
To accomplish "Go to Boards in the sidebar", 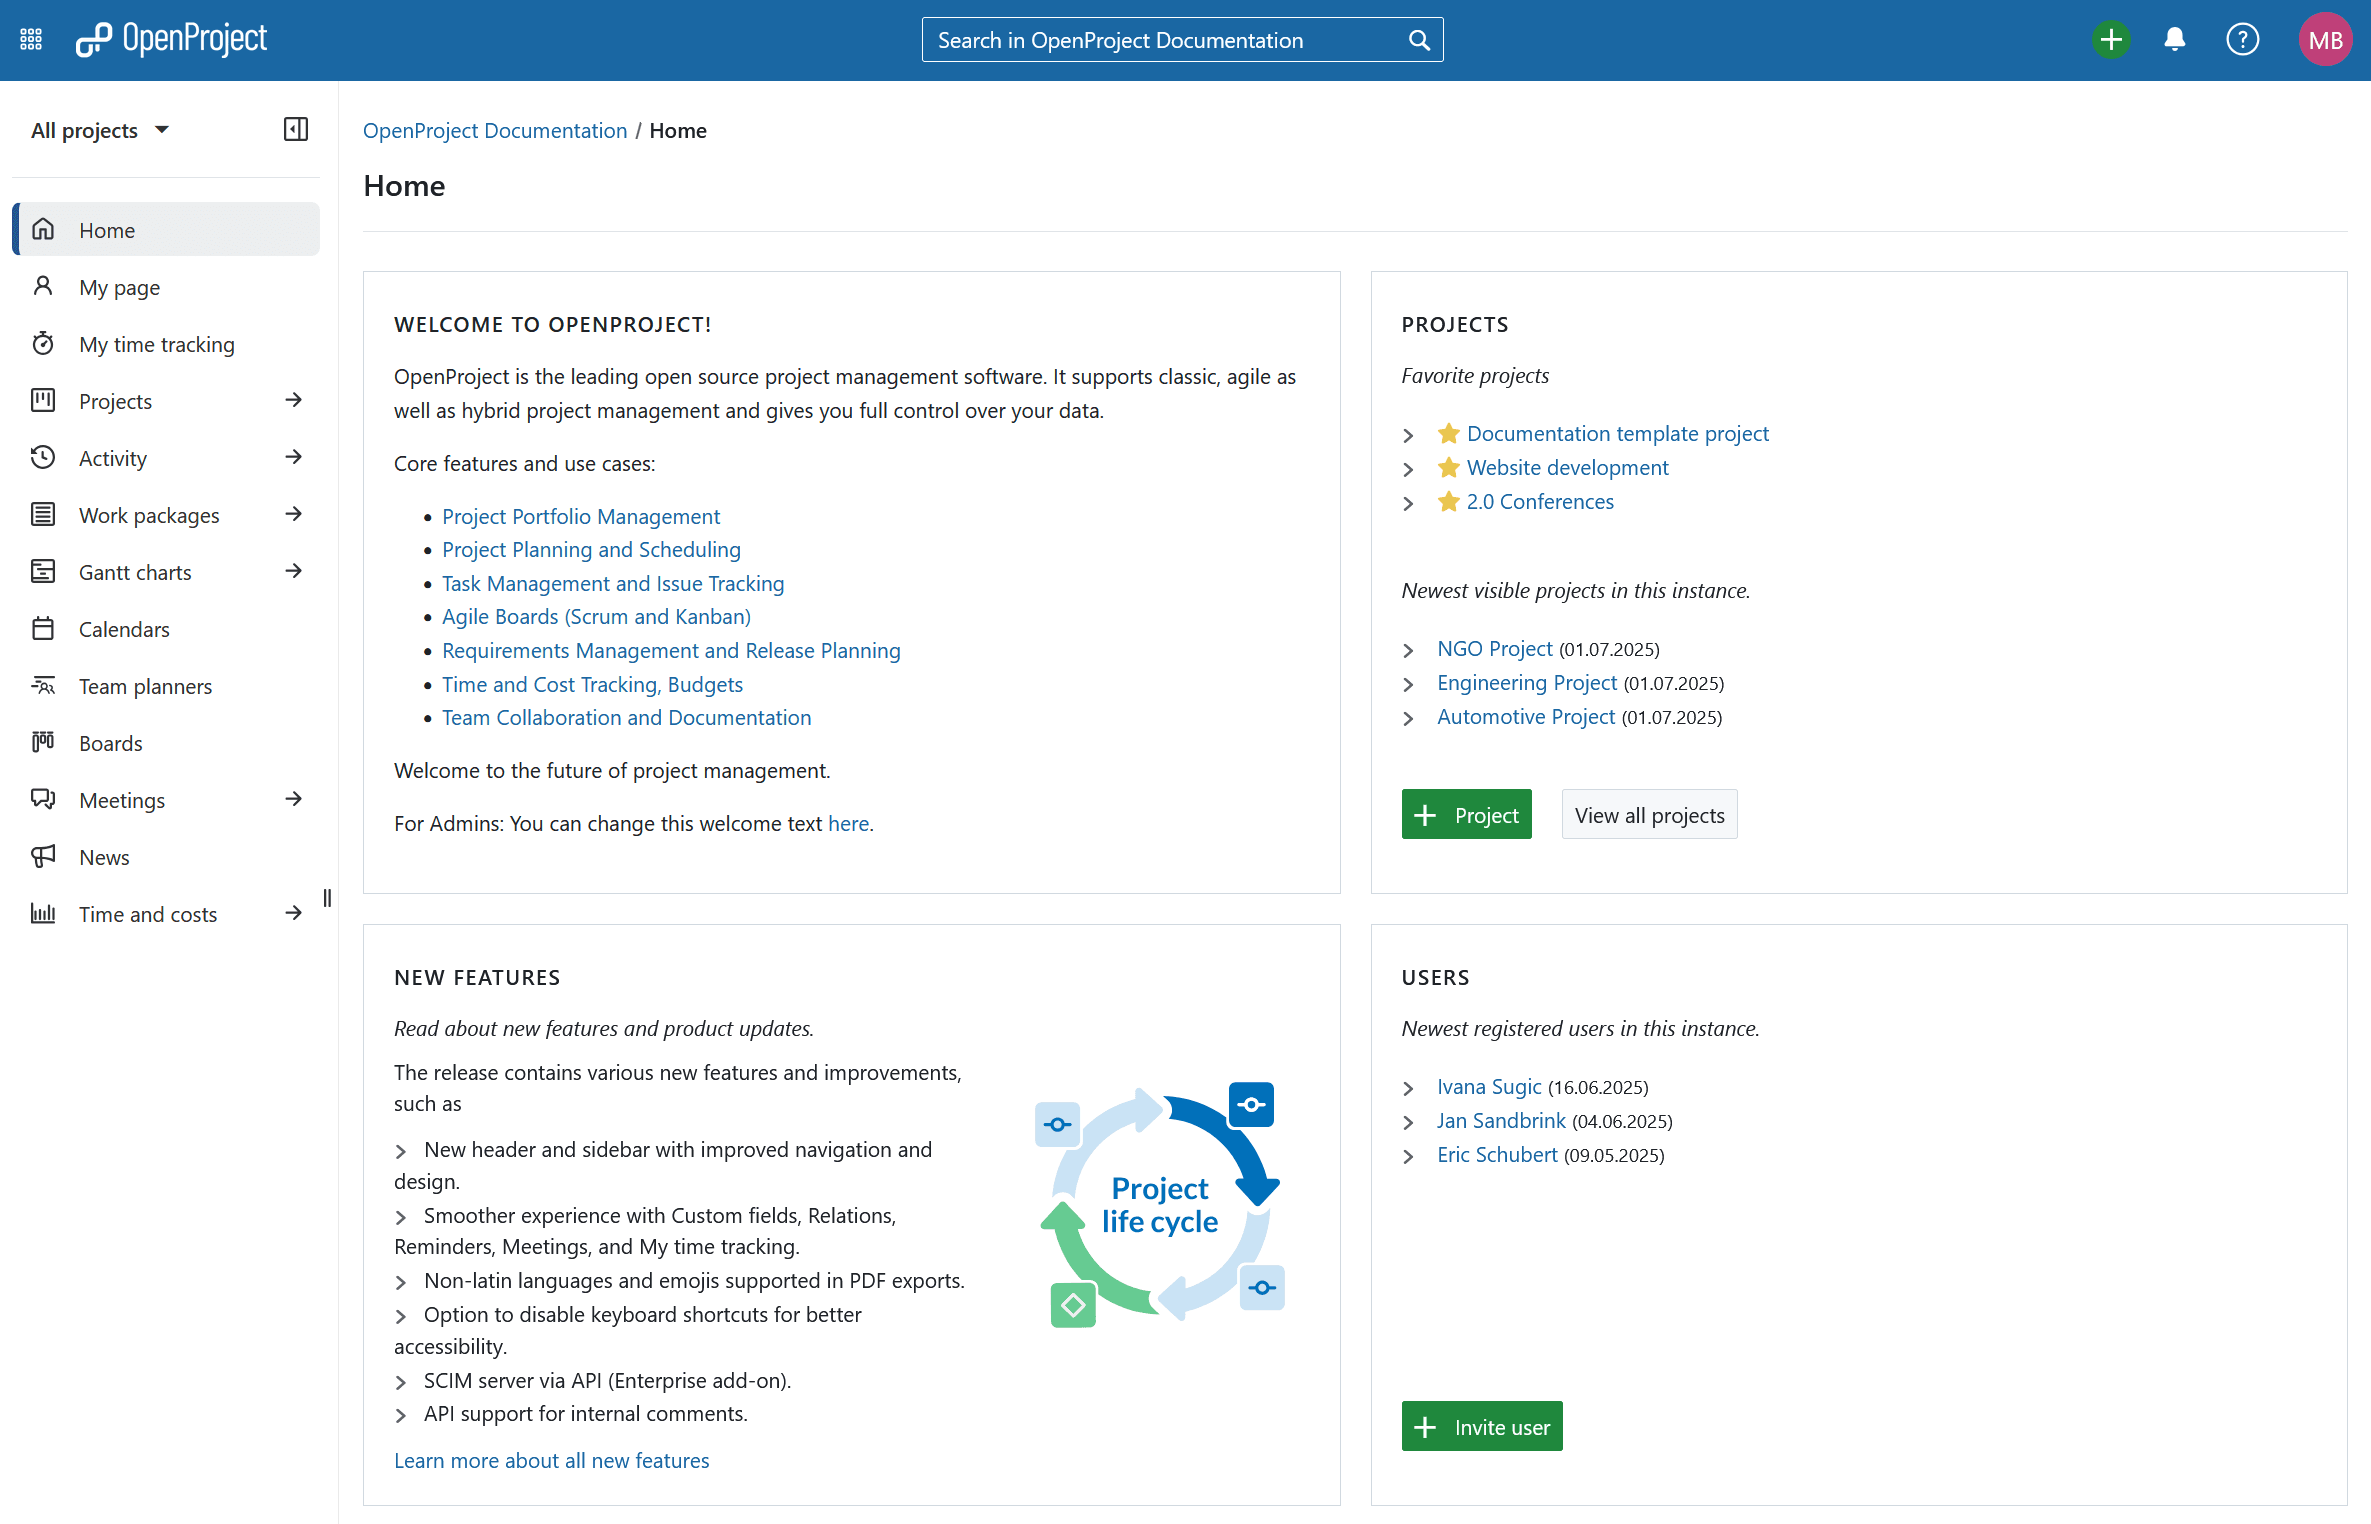I will pos(111,743).
